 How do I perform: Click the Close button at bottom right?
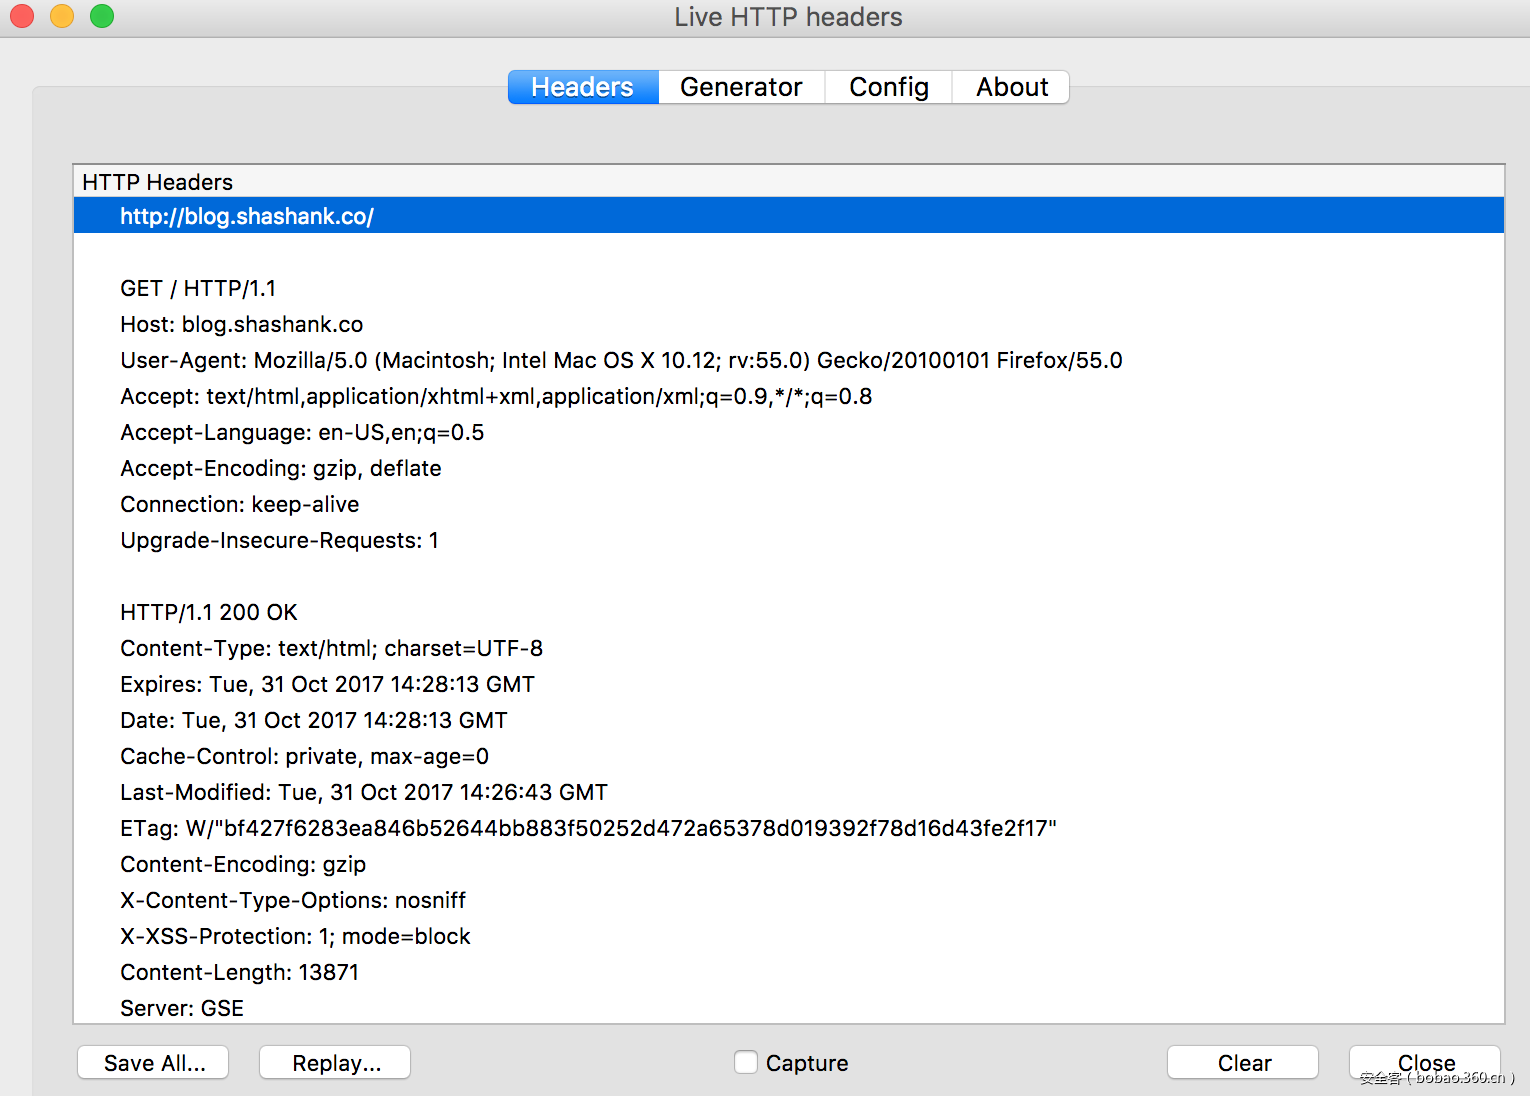tap(1425, 1061)
